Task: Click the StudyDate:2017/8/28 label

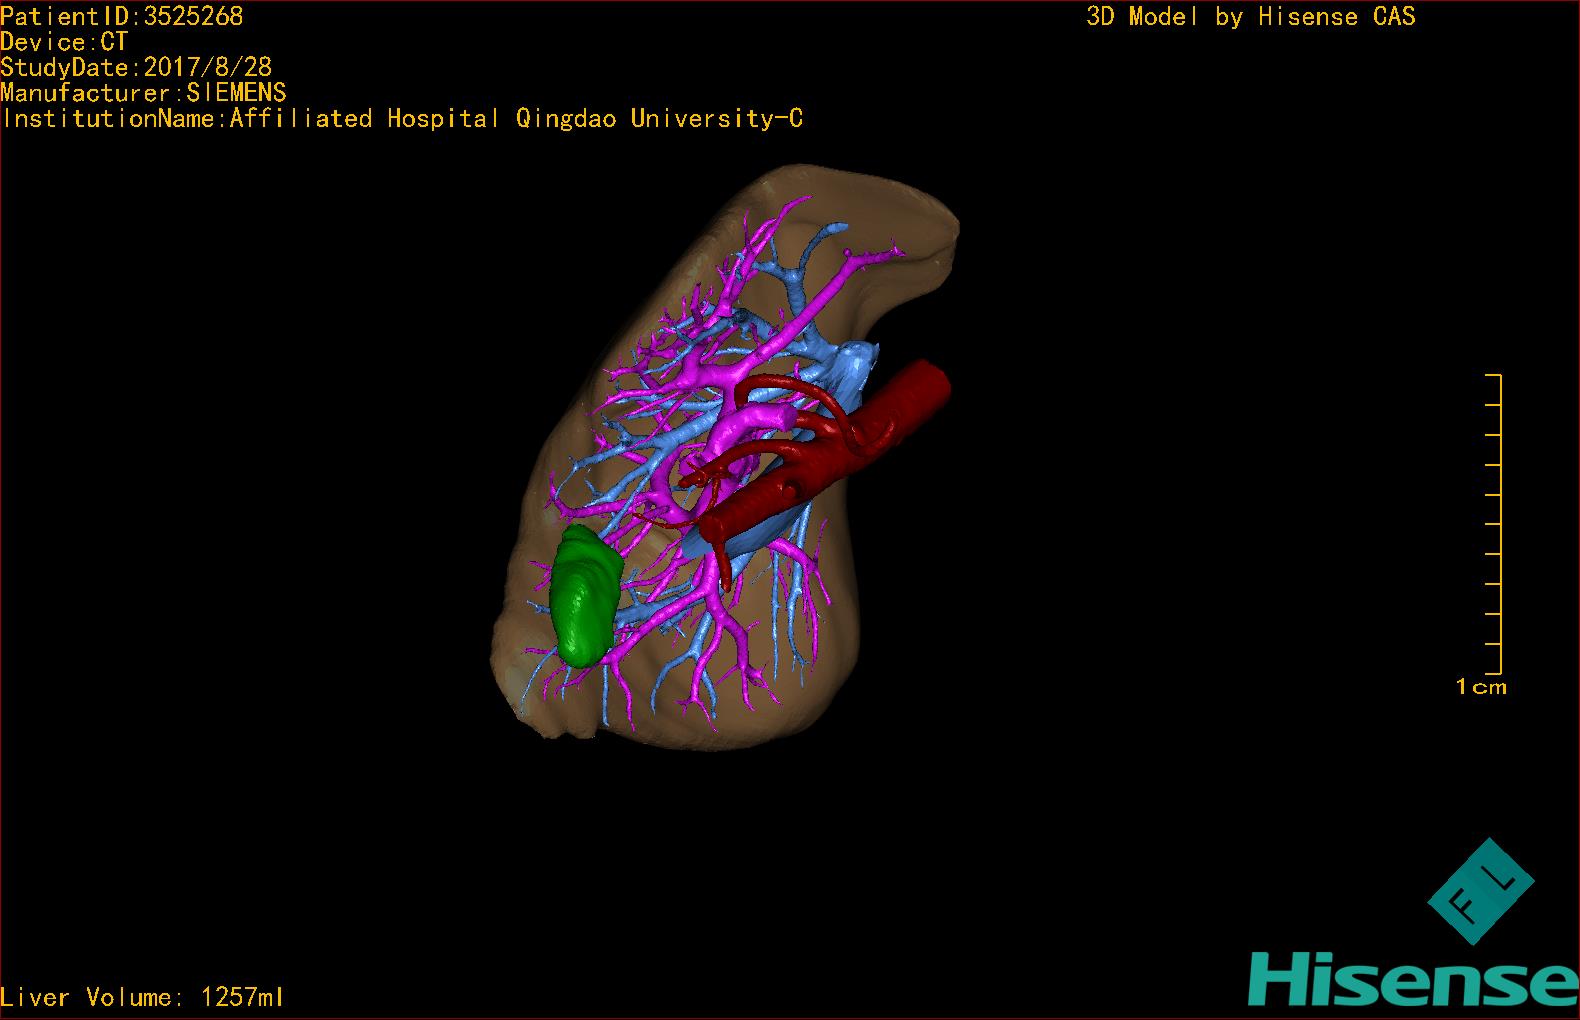Action: coord(136,67)
